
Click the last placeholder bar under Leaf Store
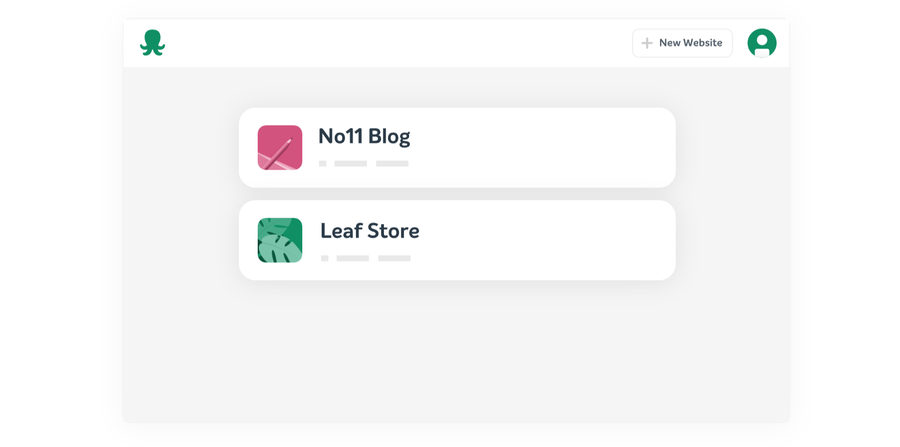[x=394, y=258]
